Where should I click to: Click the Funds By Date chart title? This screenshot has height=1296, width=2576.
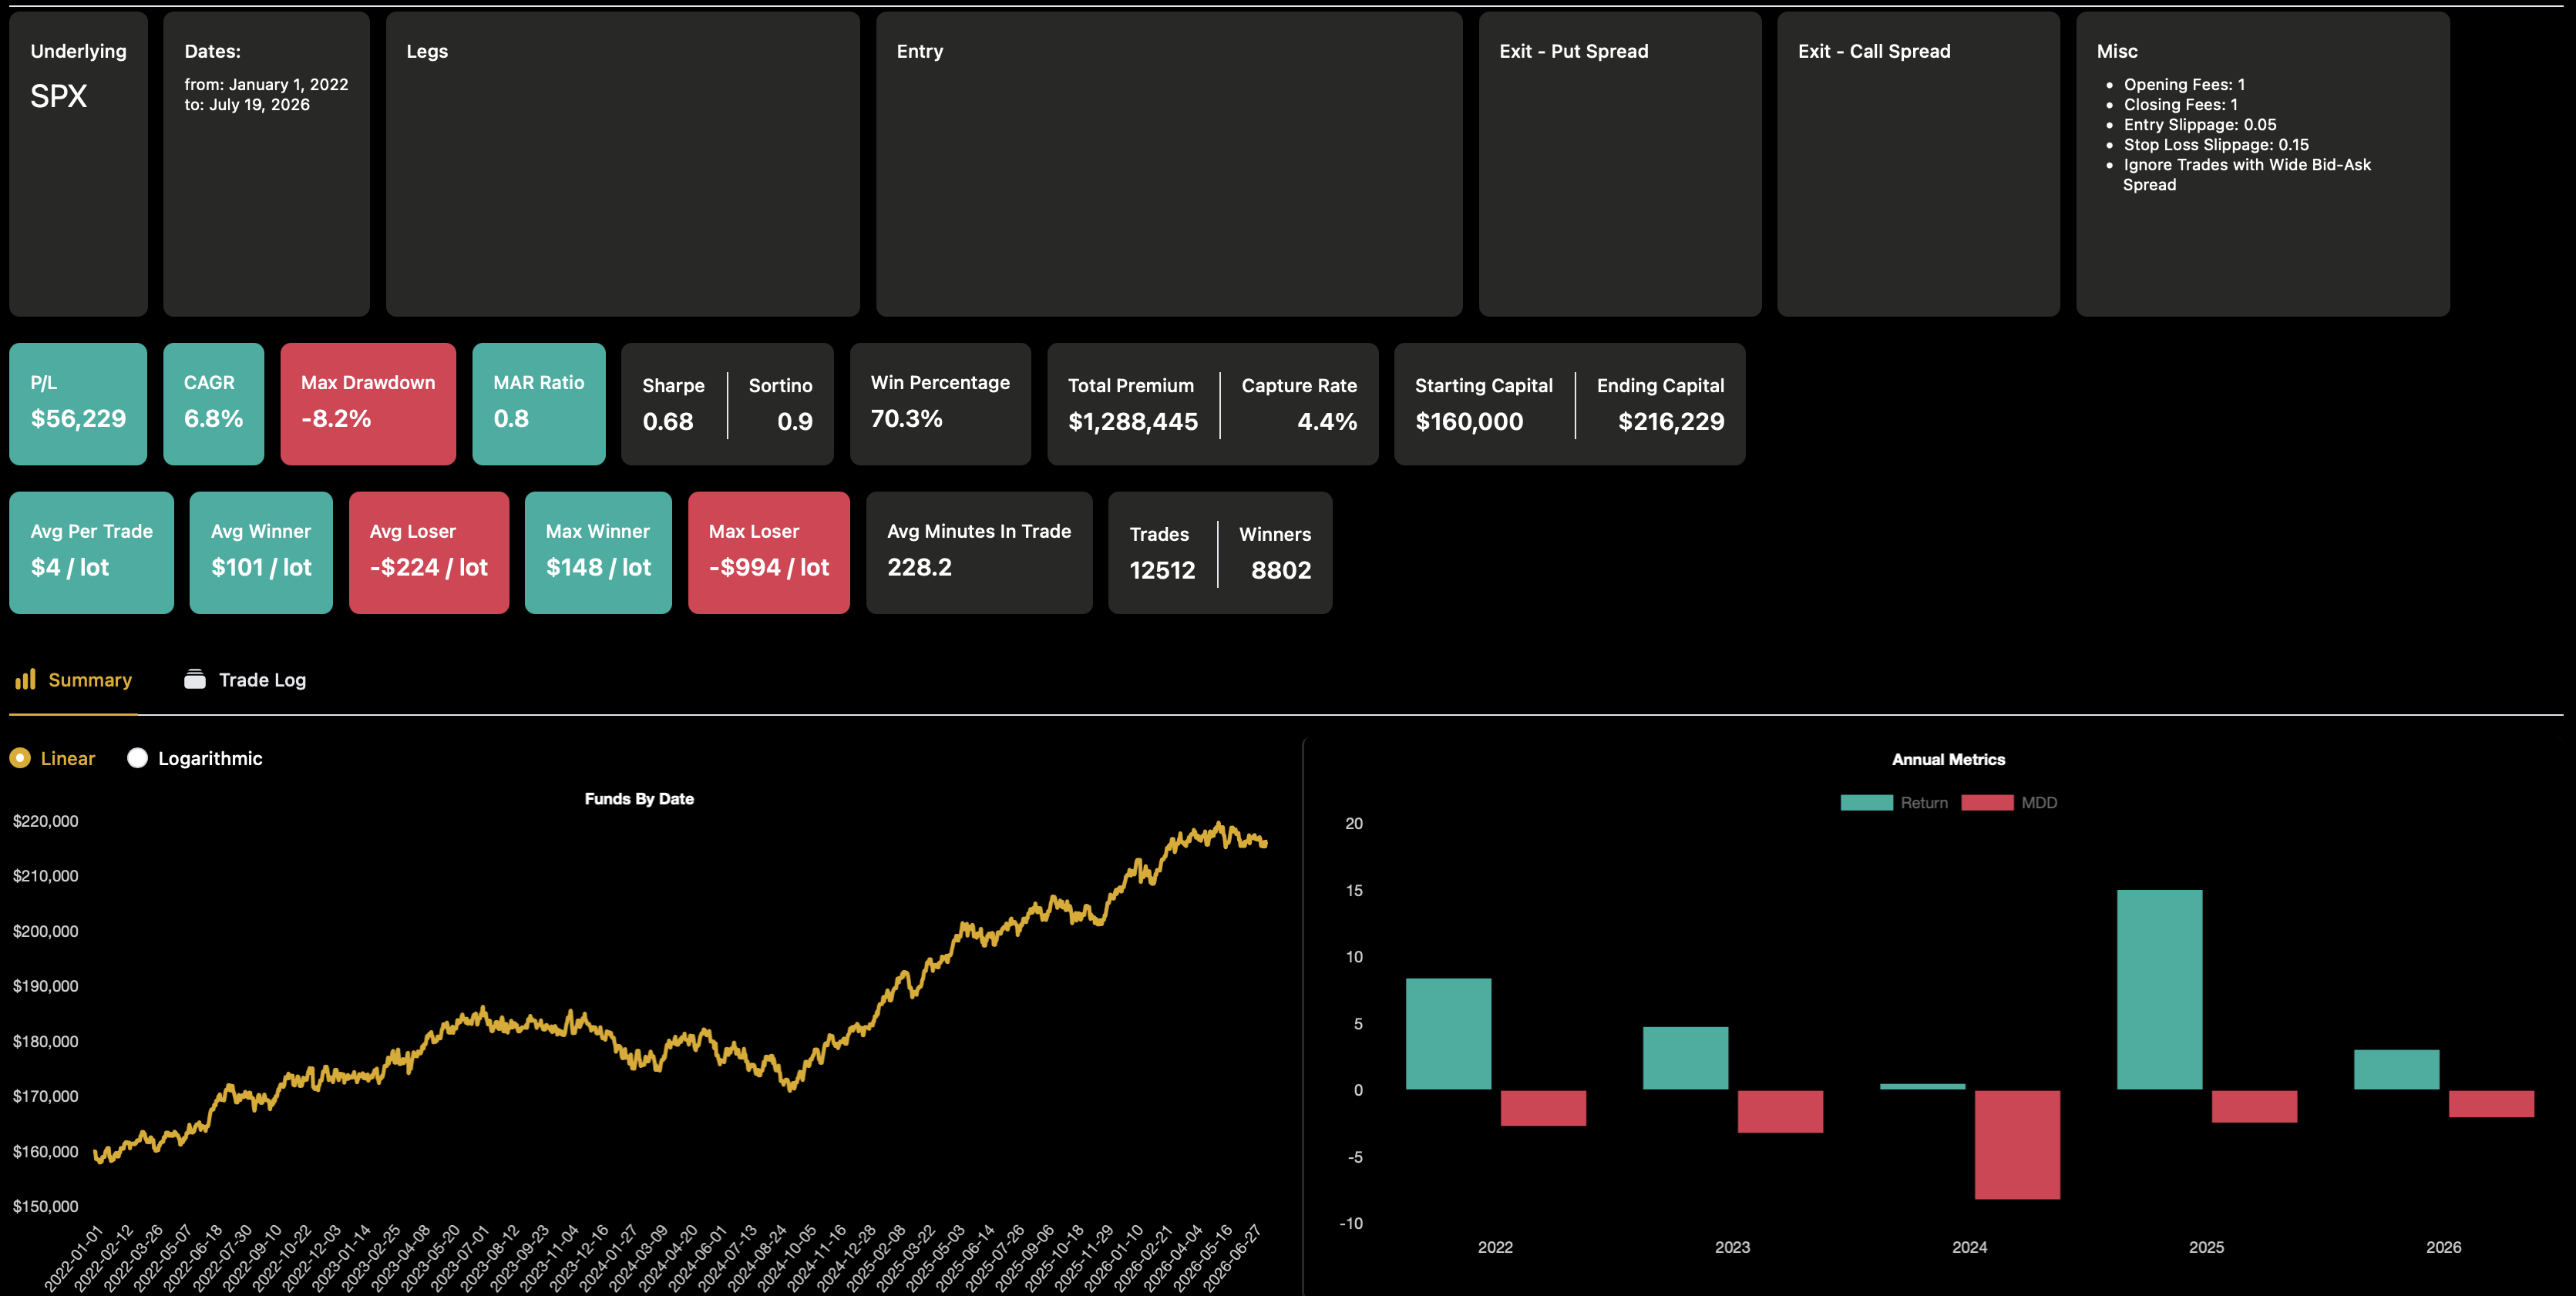(x=639, y=799)
